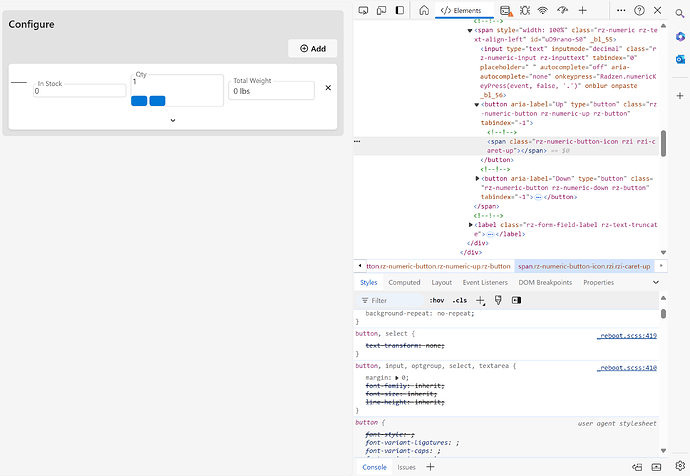Open the DevTools three-dot customize menu
Screen dimensions: 690x476
coord(621,10)
